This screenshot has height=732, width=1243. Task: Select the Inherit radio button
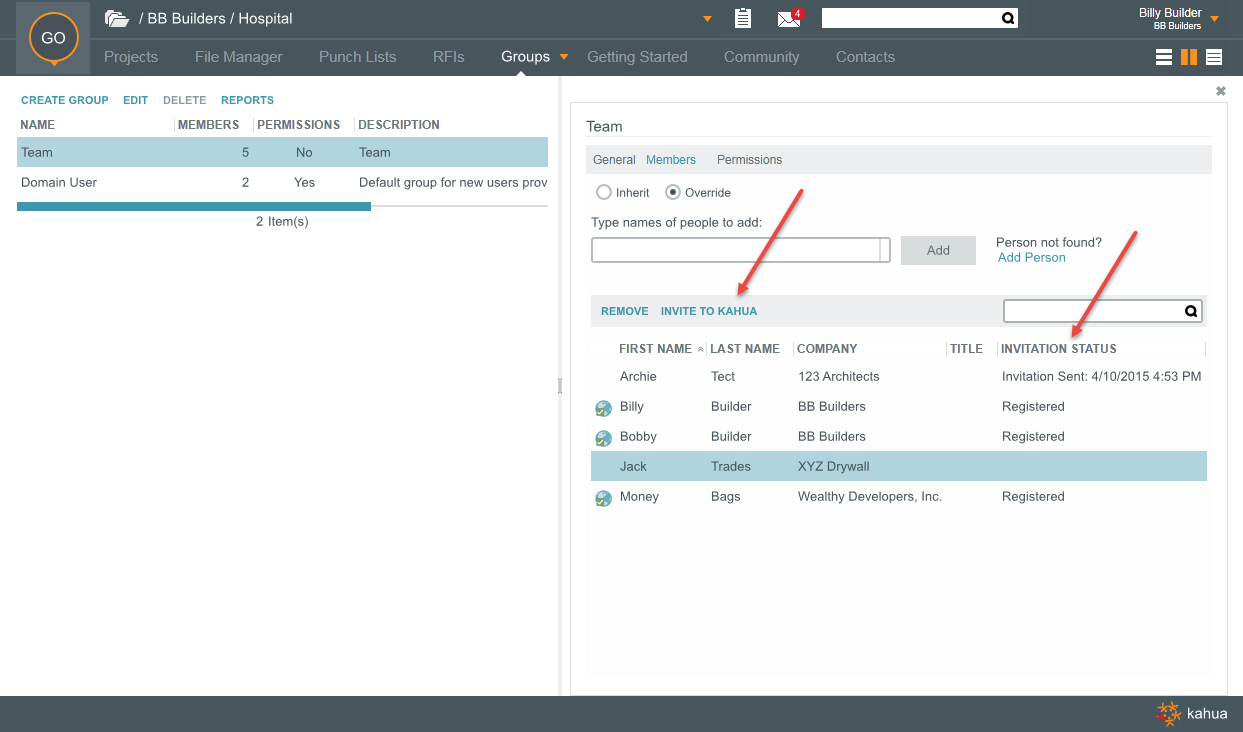click(x=603, y=192)
